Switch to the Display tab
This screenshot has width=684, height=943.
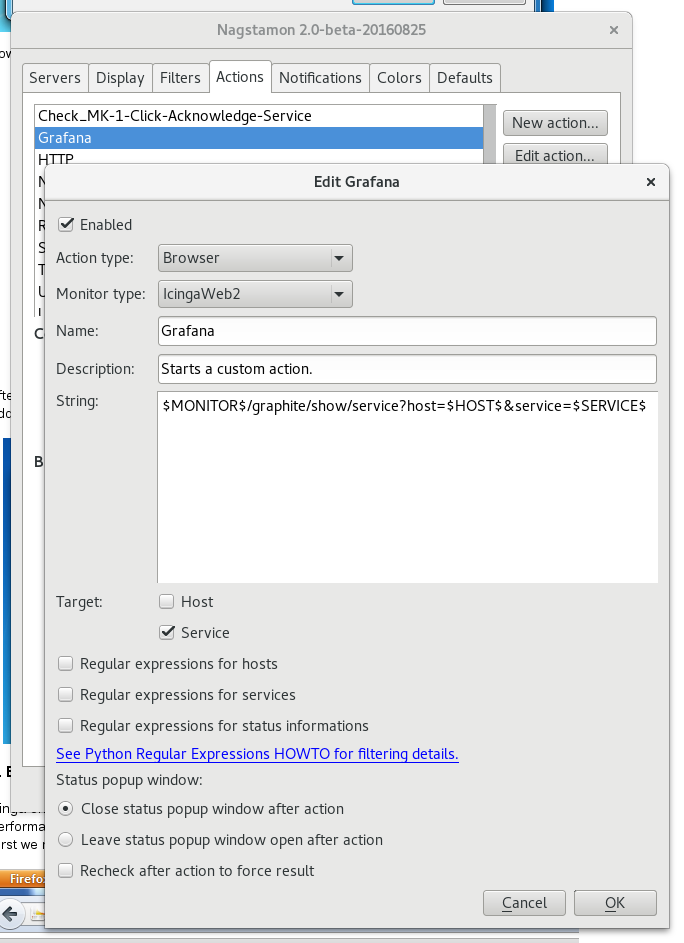120,78
